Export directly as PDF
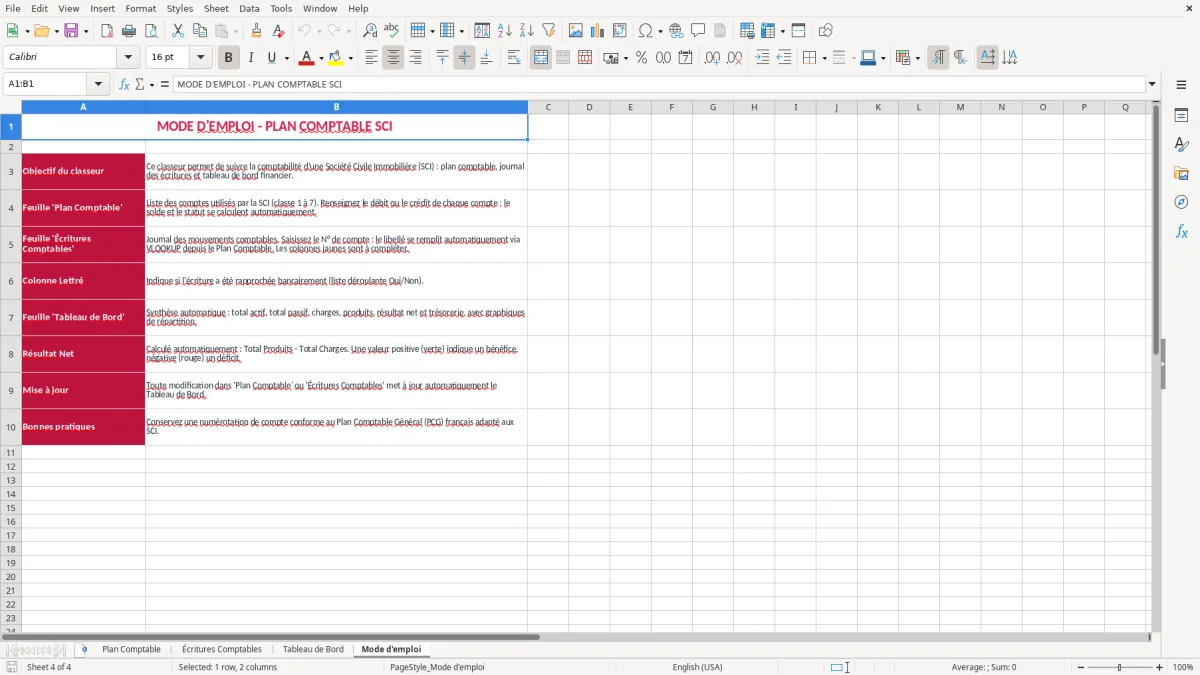 107,31
